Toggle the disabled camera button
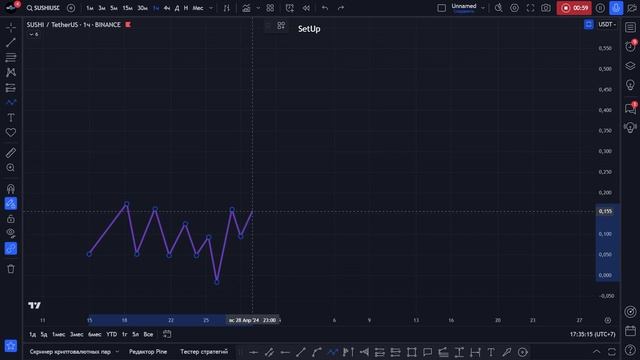The image size is (640, 360). point(632,8)
